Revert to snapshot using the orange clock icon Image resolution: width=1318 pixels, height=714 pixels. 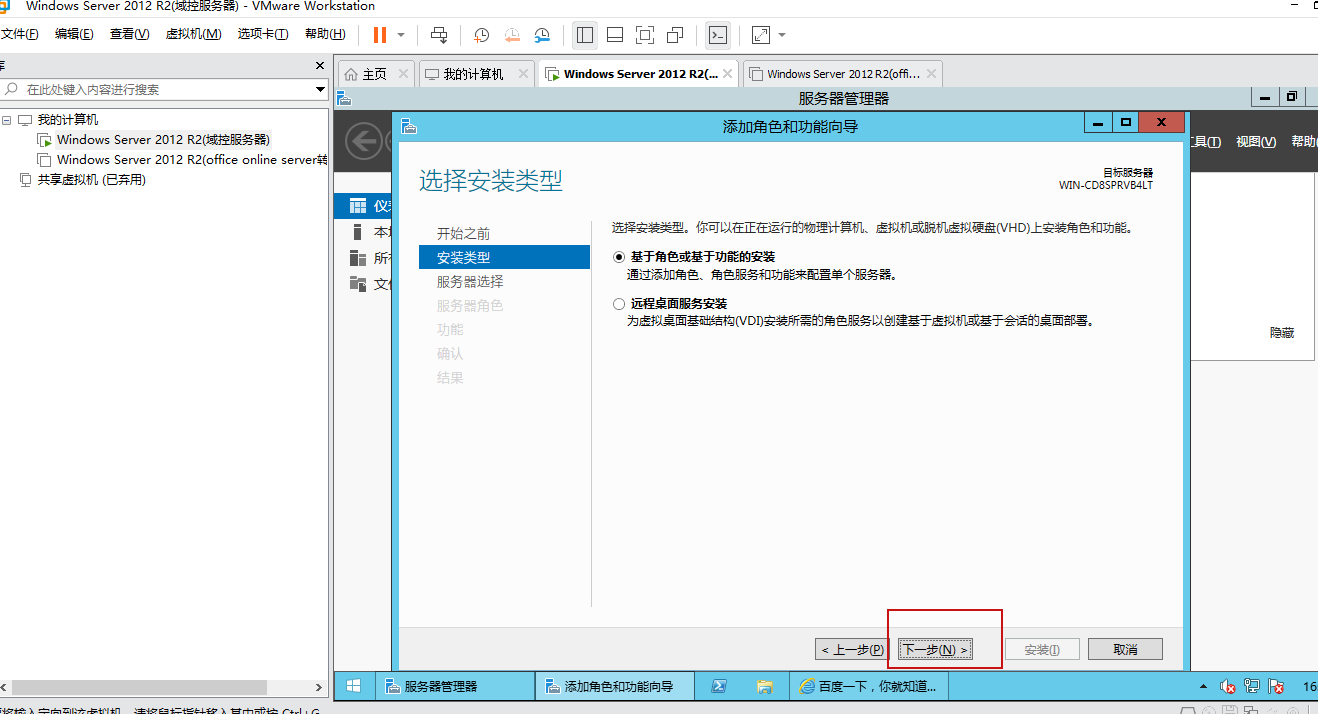pos(512,35)
